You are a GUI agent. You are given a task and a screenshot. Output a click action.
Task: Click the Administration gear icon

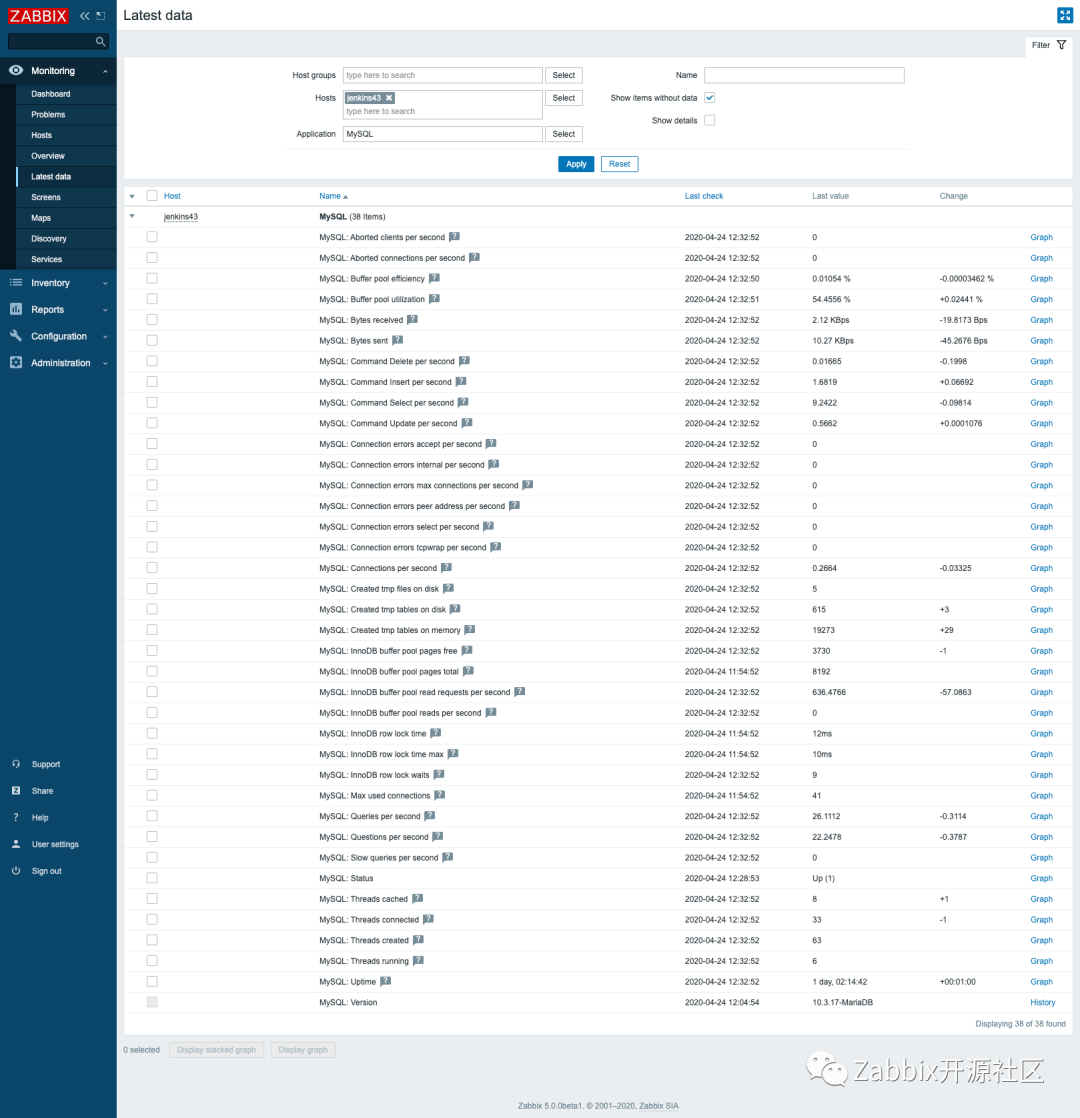pyautogui.click(x=16, y=362)
